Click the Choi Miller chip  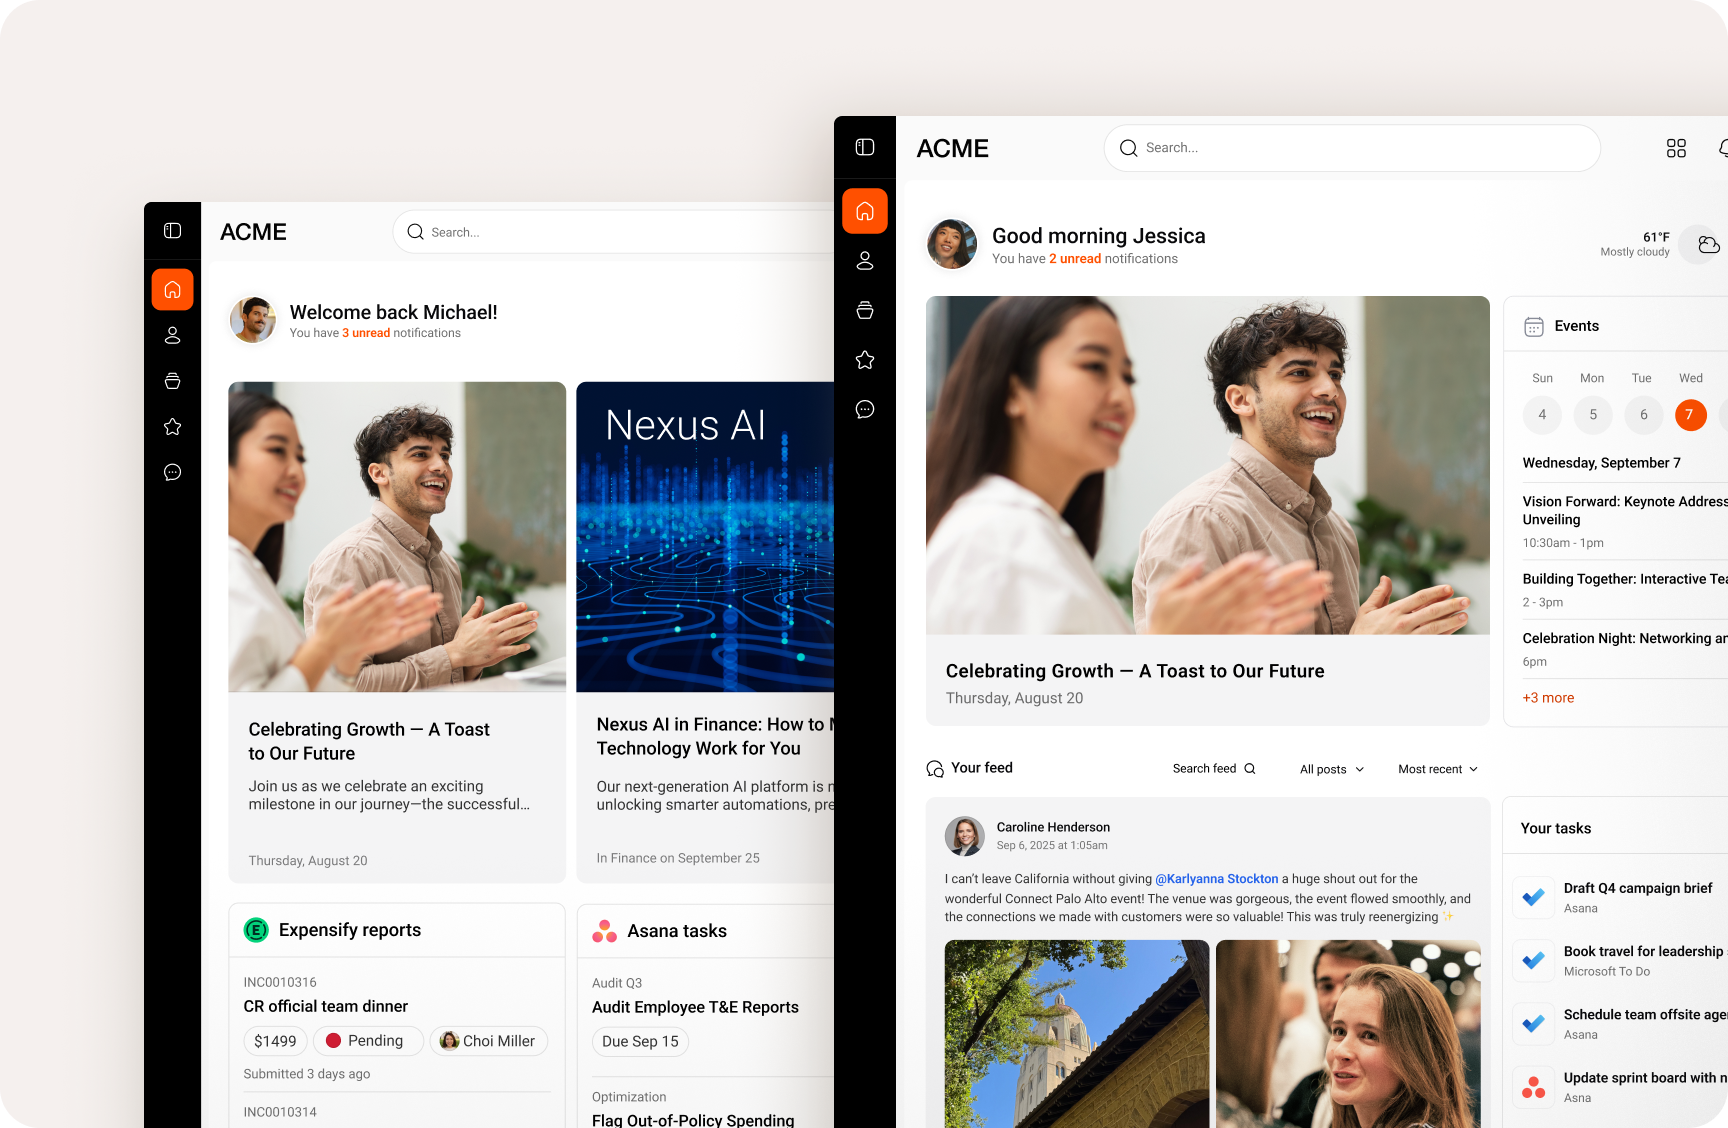pyautogui.click(x=489, y=1041)
